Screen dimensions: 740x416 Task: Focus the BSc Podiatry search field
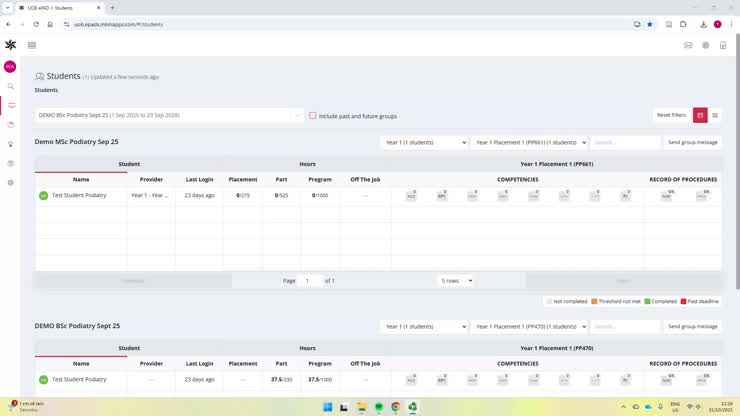pyautogui.click(x=625, y=326)
